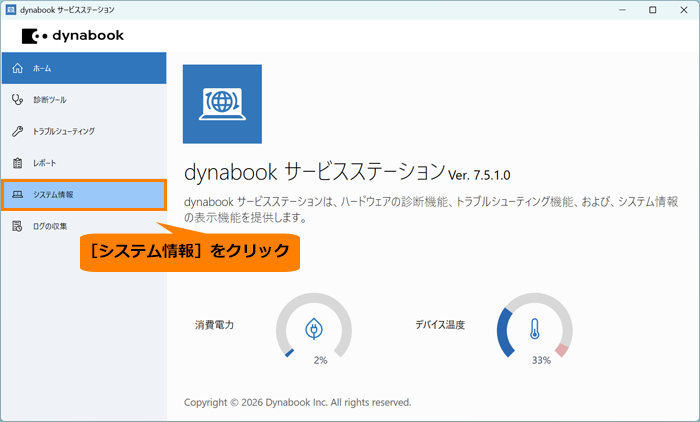The image size is (700, 422).
Task: Click the thermometer icon in temperature gauge
Action: tap(534, 329)
